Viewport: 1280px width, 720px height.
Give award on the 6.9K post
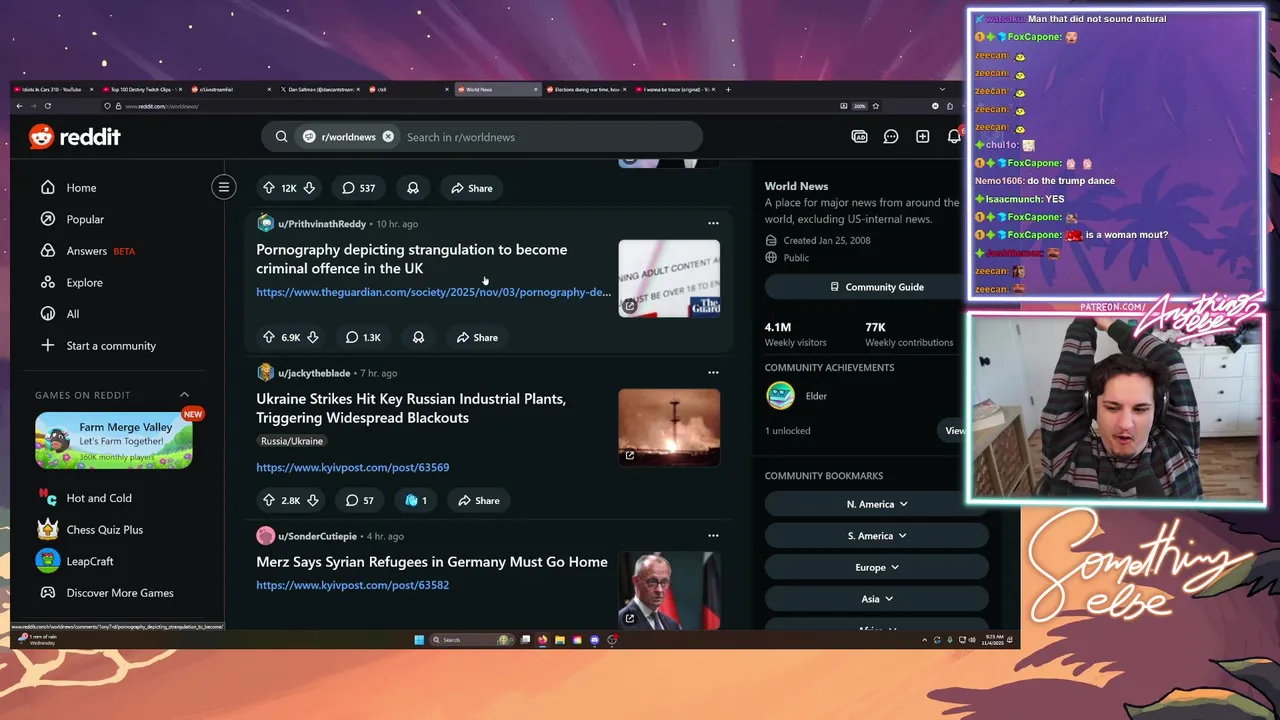click(x=418, y=337)
